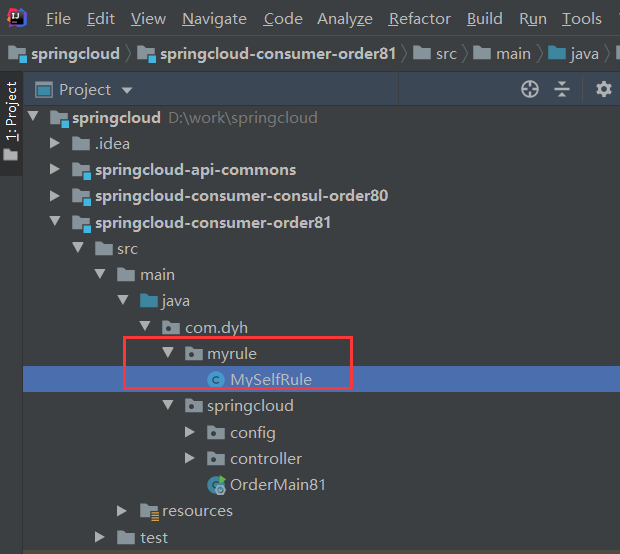Click the D:\work\springcloud path text
The width and height of the screenshot is (620, 554).
click(243, 118)
